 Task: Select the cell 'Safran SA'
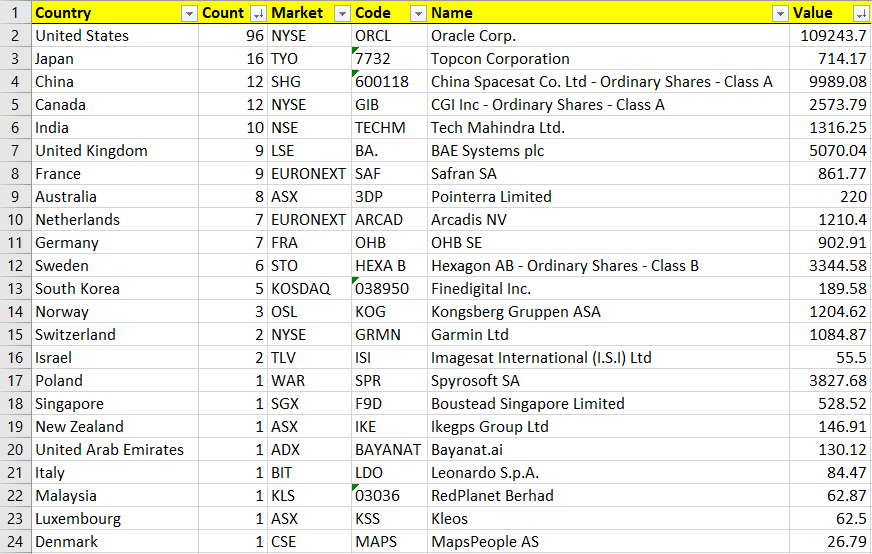[x=608, y=174]
